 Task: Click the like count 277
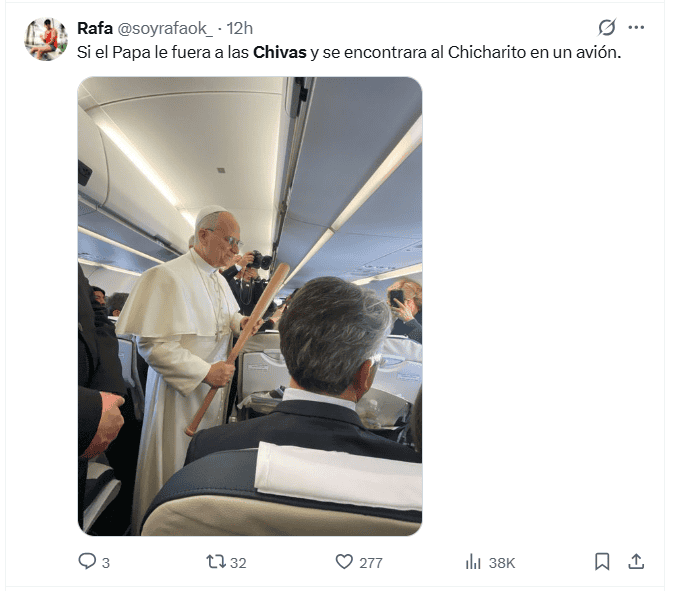[x=371, y=563]
